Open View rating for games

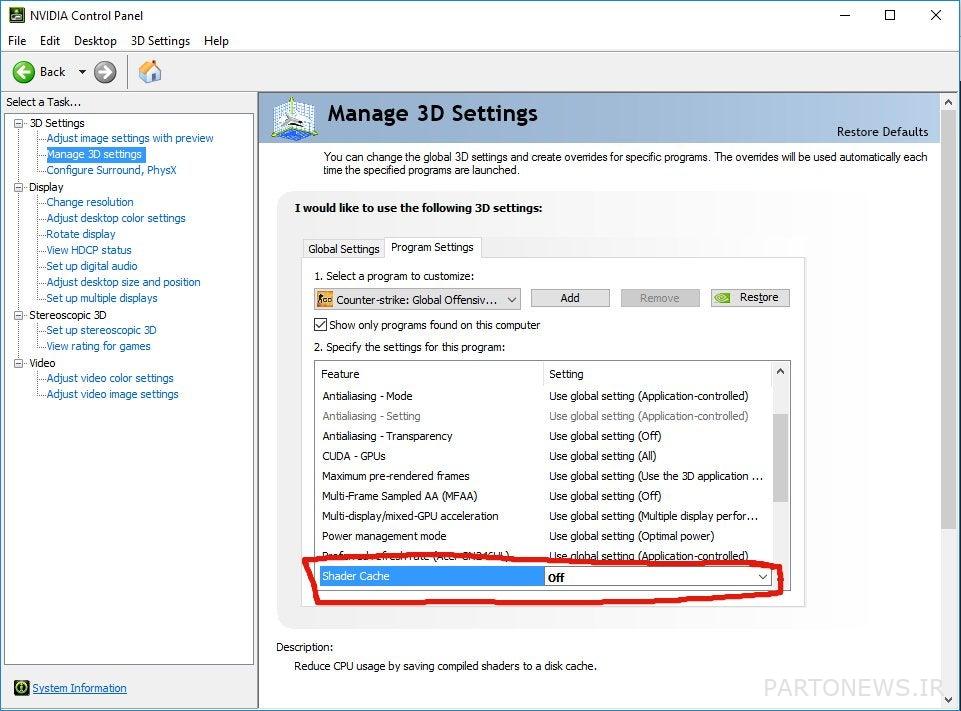(x=98, y=346)
